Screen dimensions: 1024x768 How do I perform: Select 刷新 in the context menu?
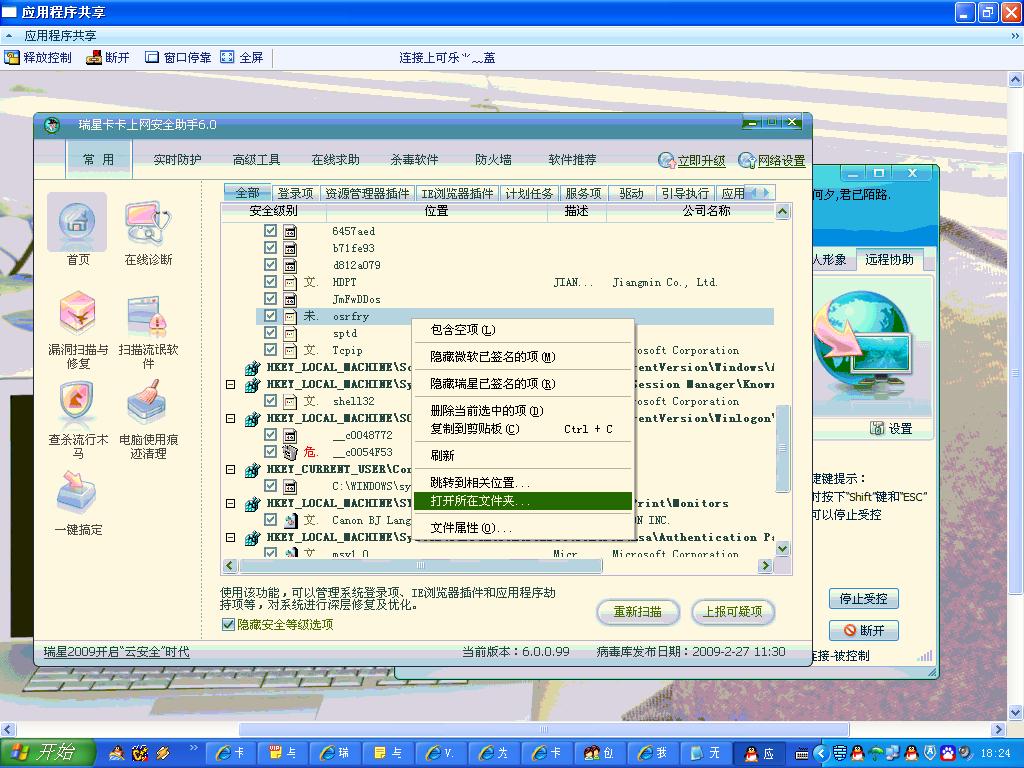pyautogui.click(x=522, y=455)
